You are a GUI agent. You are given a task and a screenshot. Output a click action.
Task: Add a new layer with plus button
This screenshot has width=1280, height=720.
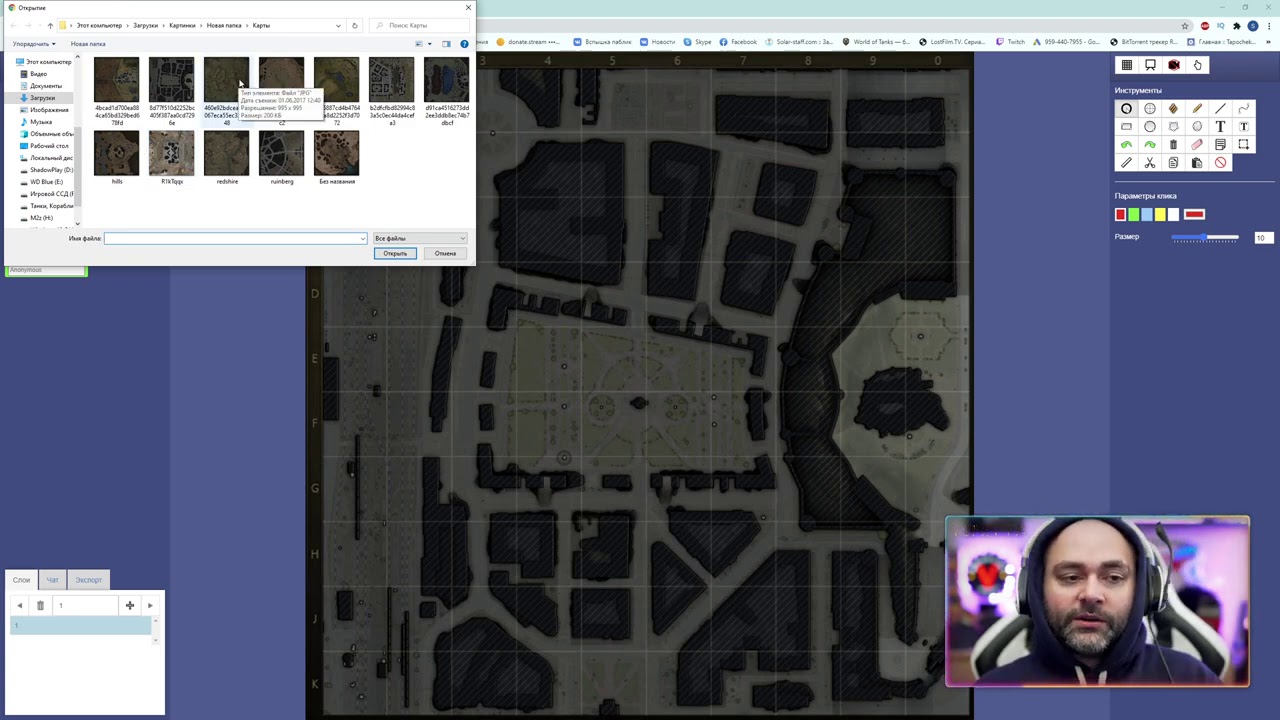[x=129, y=605]
